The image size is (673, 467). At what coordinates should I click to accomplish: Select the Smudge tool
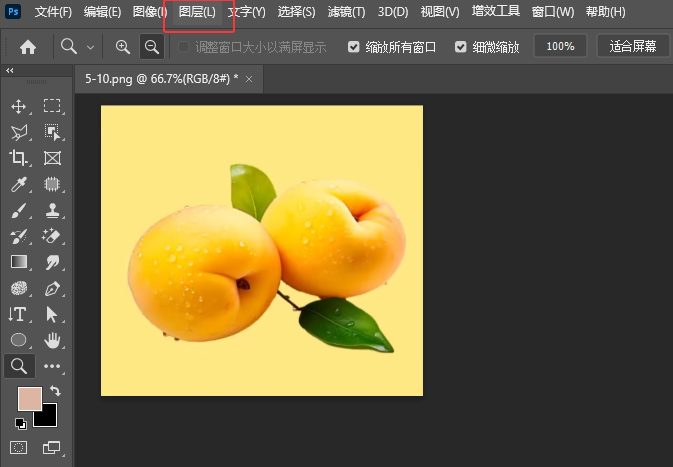(52, 262)
